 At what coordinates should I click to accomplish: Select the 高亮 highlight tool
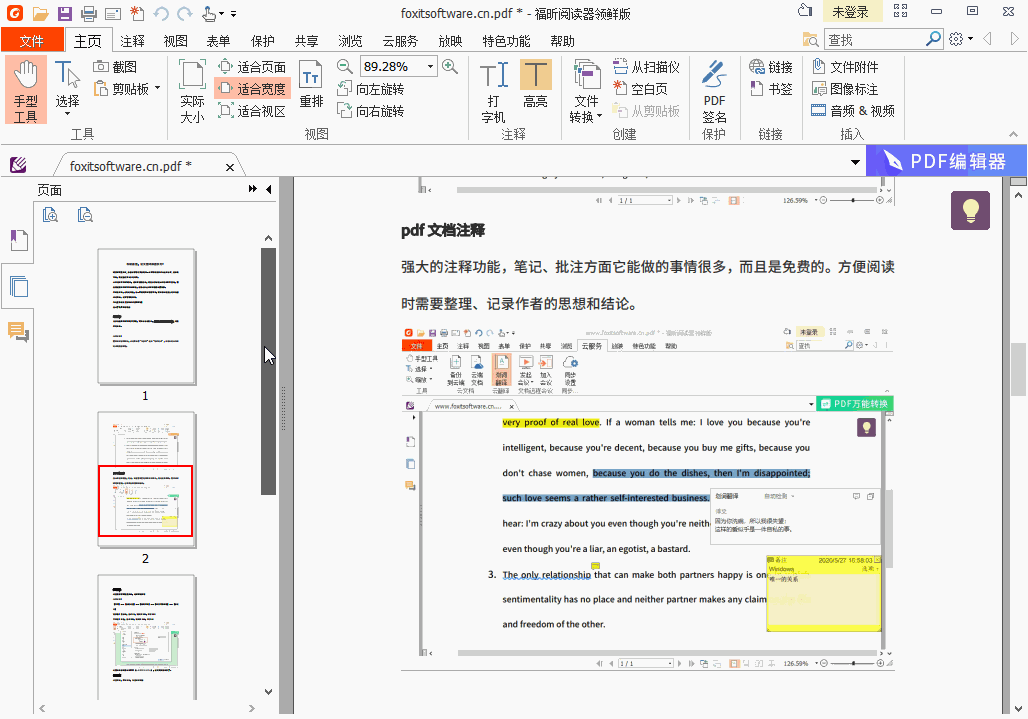[536, 90]
